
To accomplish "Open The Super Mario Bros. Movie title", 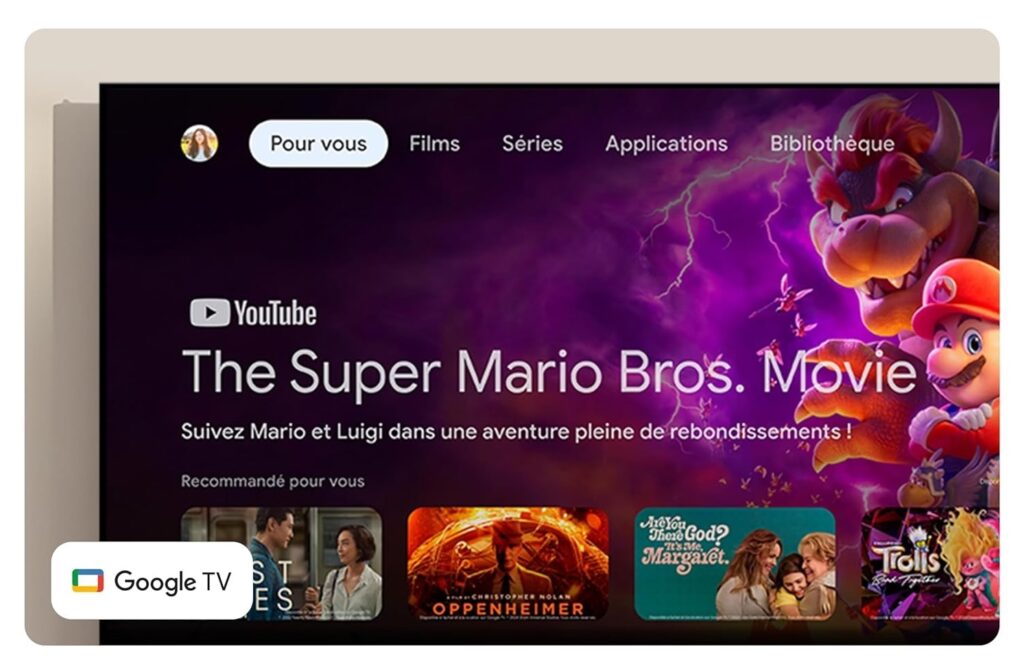I will click(x=549, y=372).
